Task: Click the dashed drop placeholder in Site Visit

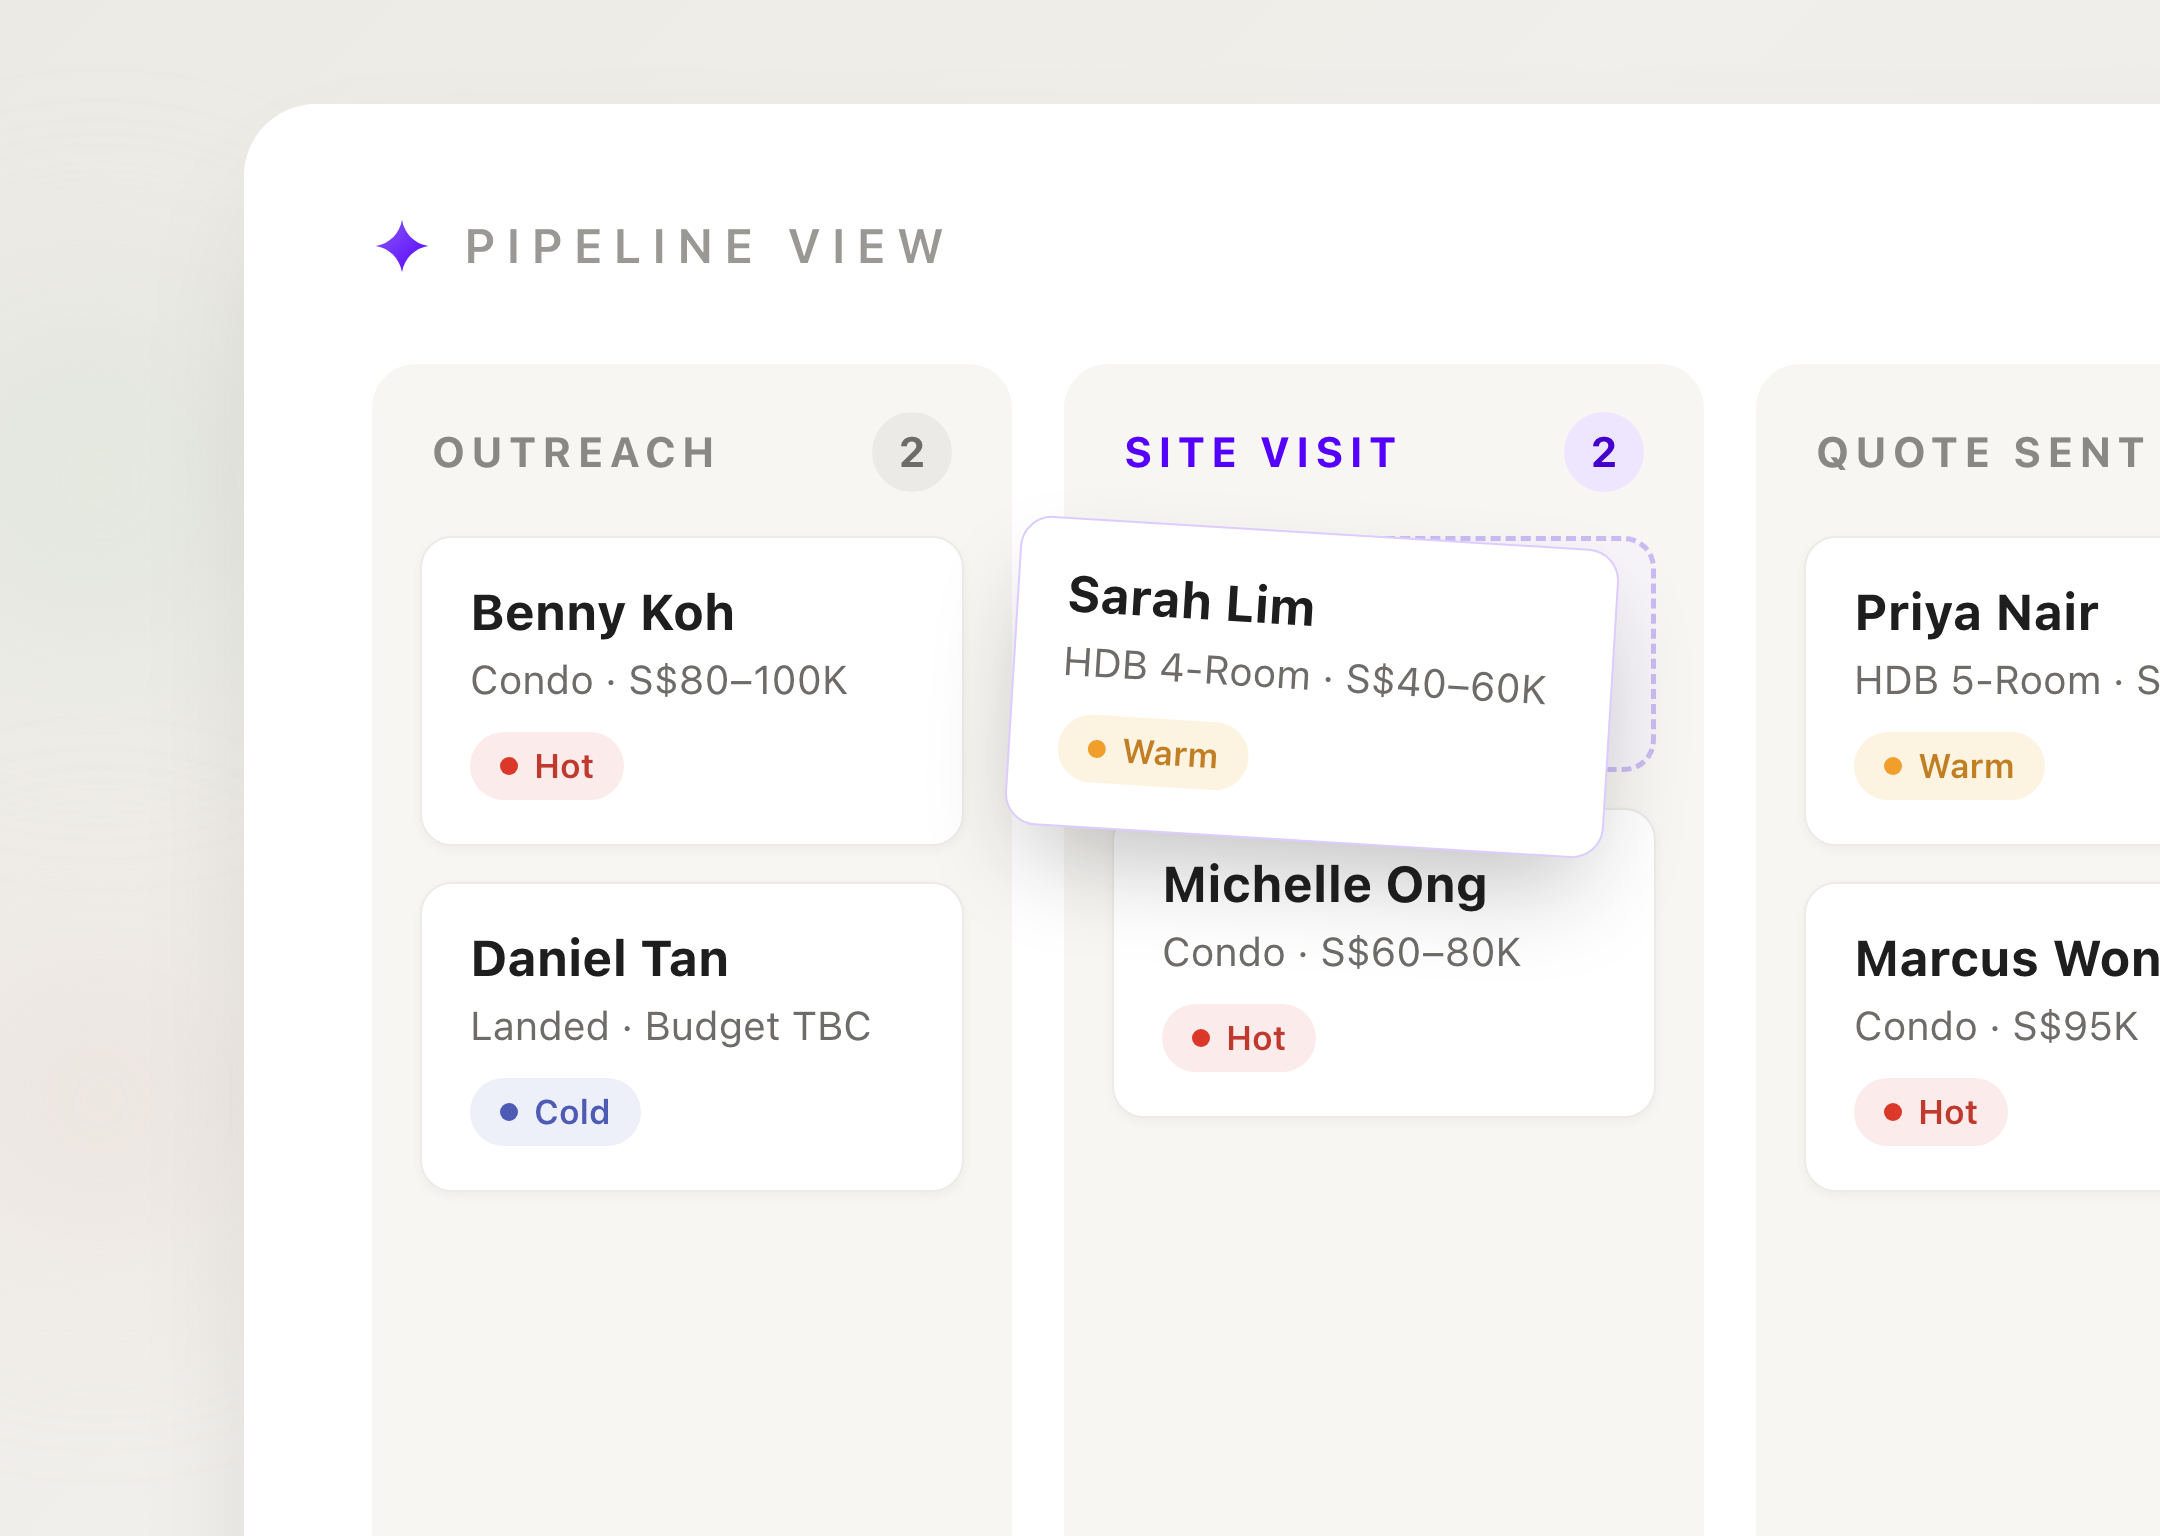Action: 1636,654
